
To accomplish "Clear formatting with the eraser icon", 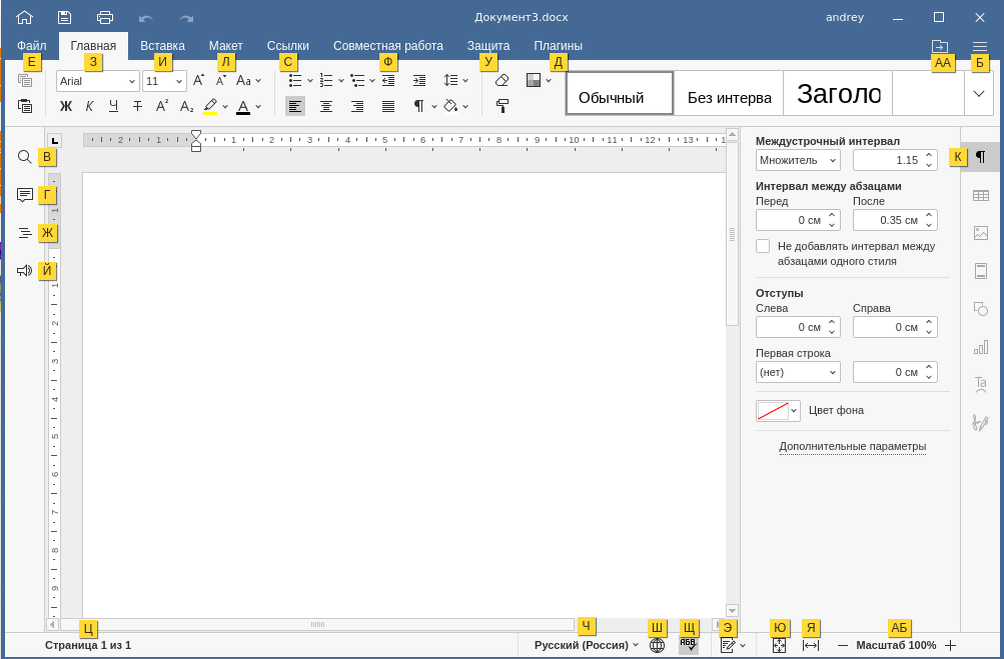I will (502, 80).
